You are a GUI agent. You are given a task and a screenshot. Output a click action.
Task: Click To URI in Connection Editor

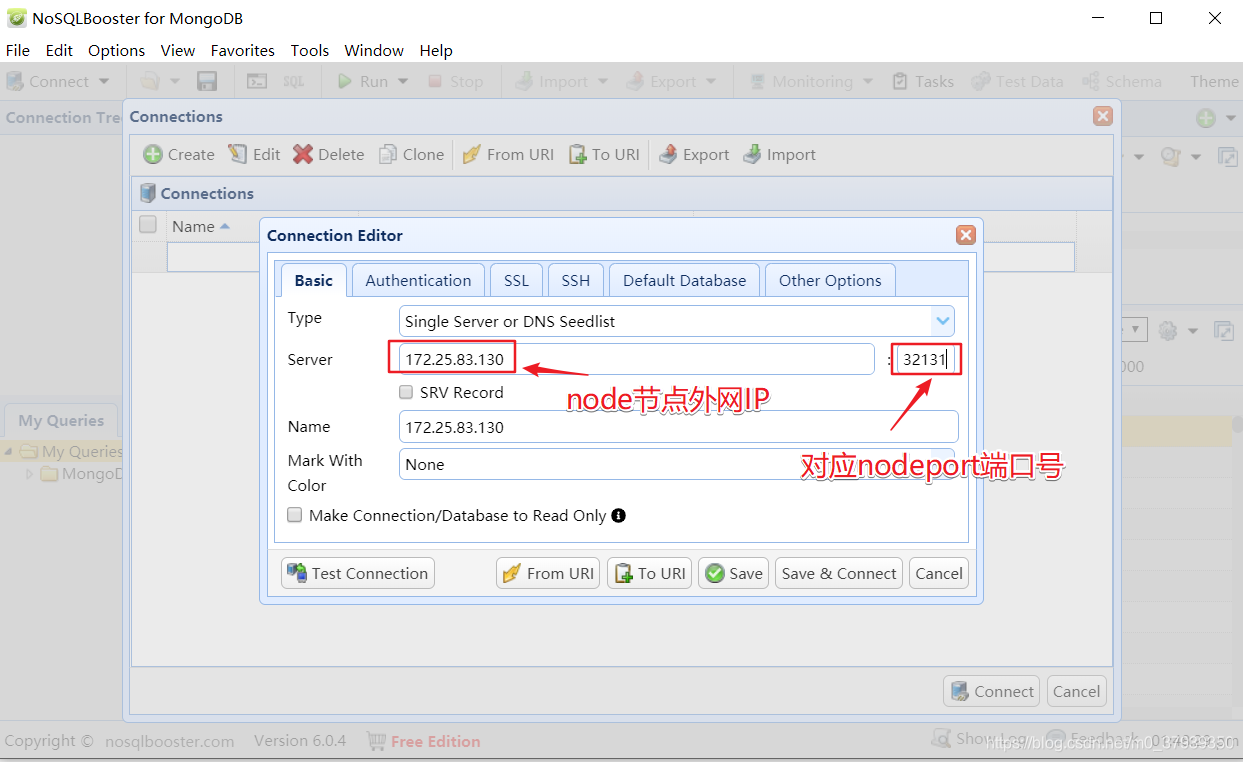(x=650, y=573)
